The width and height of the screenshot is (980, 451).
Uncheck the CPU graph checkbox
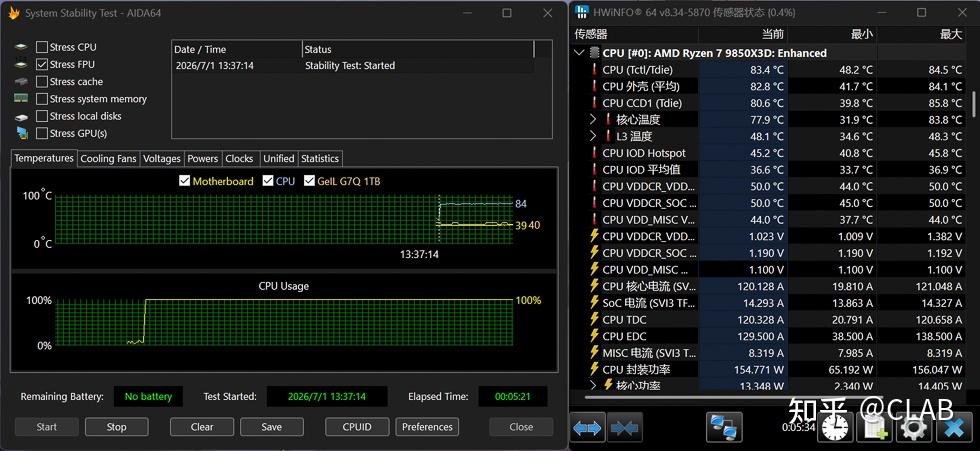(268, 181)
